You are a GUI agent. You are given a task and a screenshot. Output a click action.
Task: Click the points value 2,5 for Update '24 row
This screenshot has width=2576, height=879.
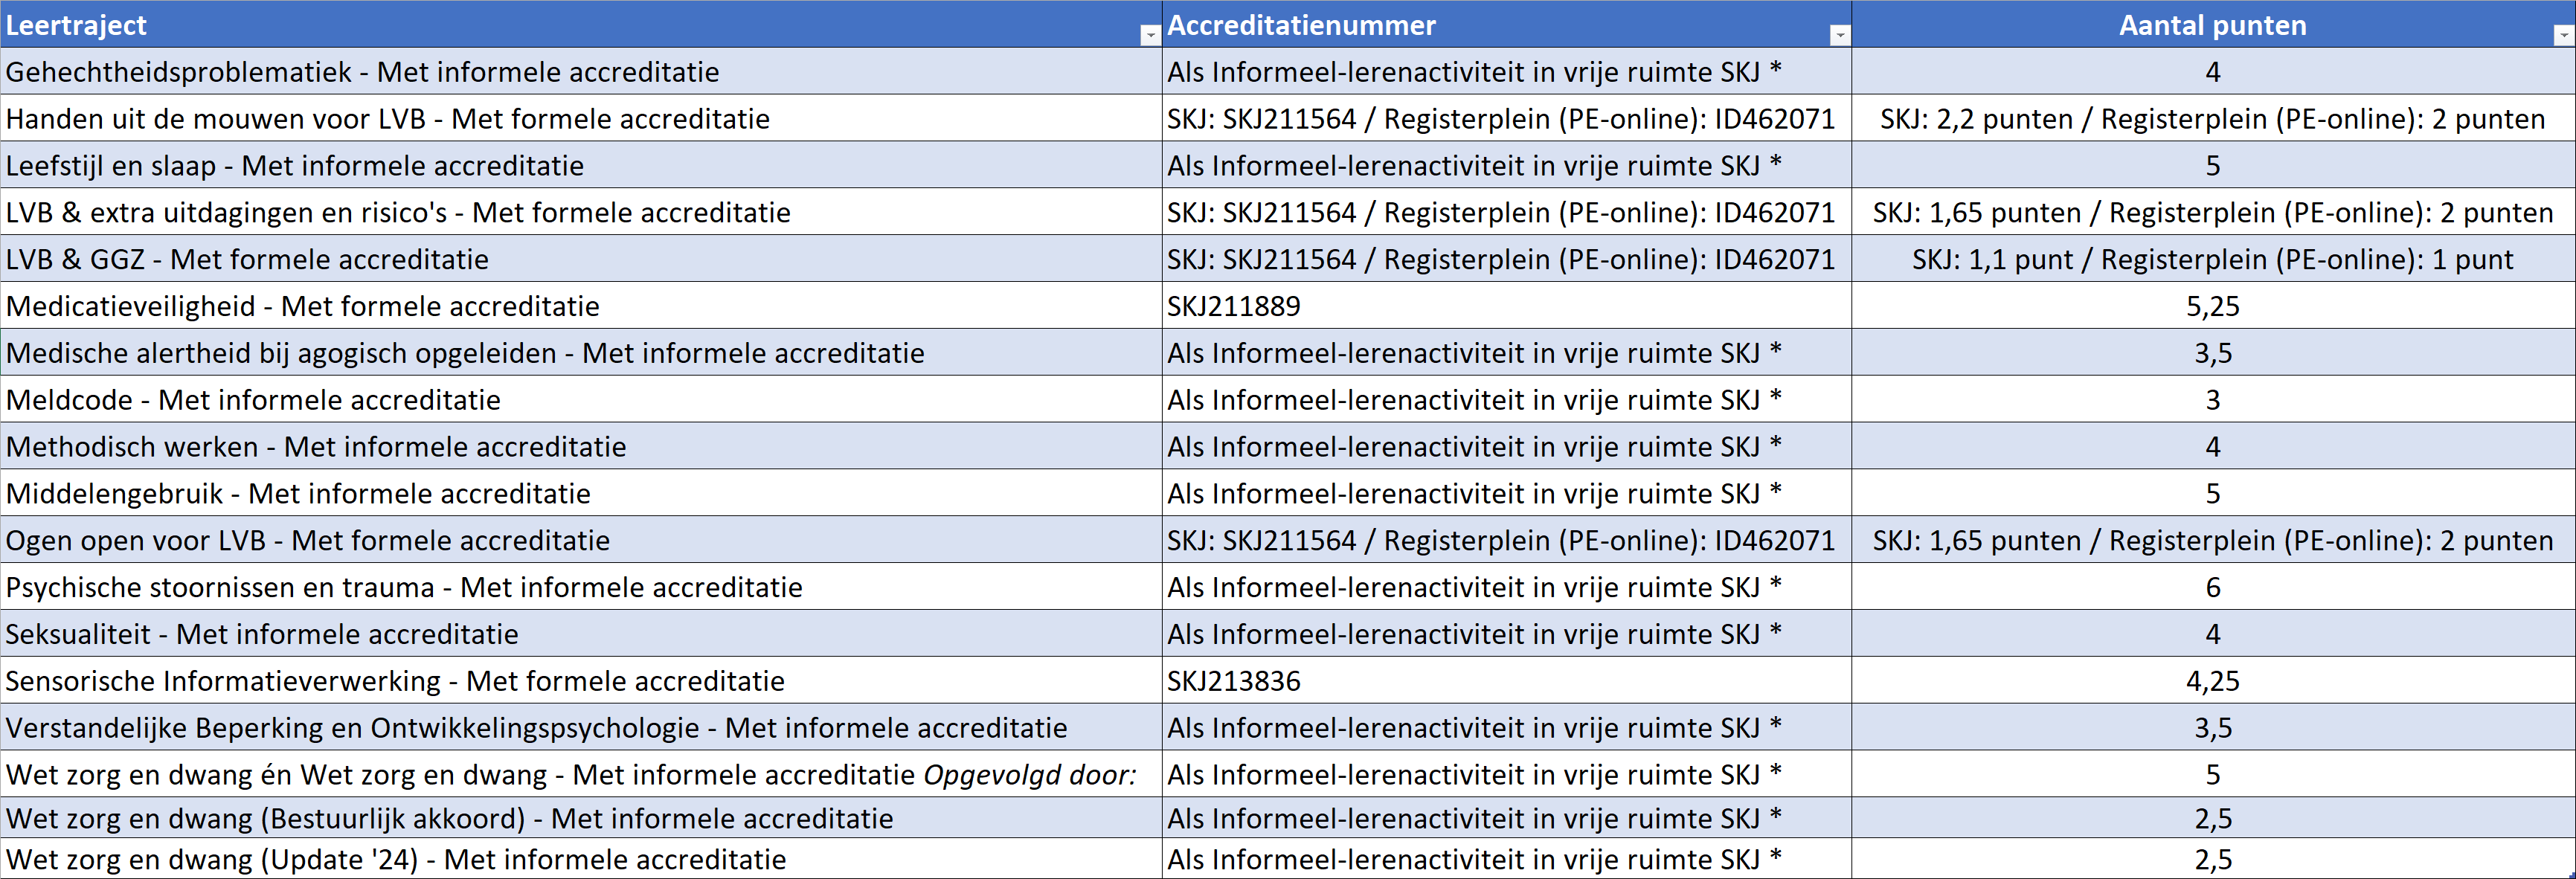pyautogui.click(x=2213, y=859)
